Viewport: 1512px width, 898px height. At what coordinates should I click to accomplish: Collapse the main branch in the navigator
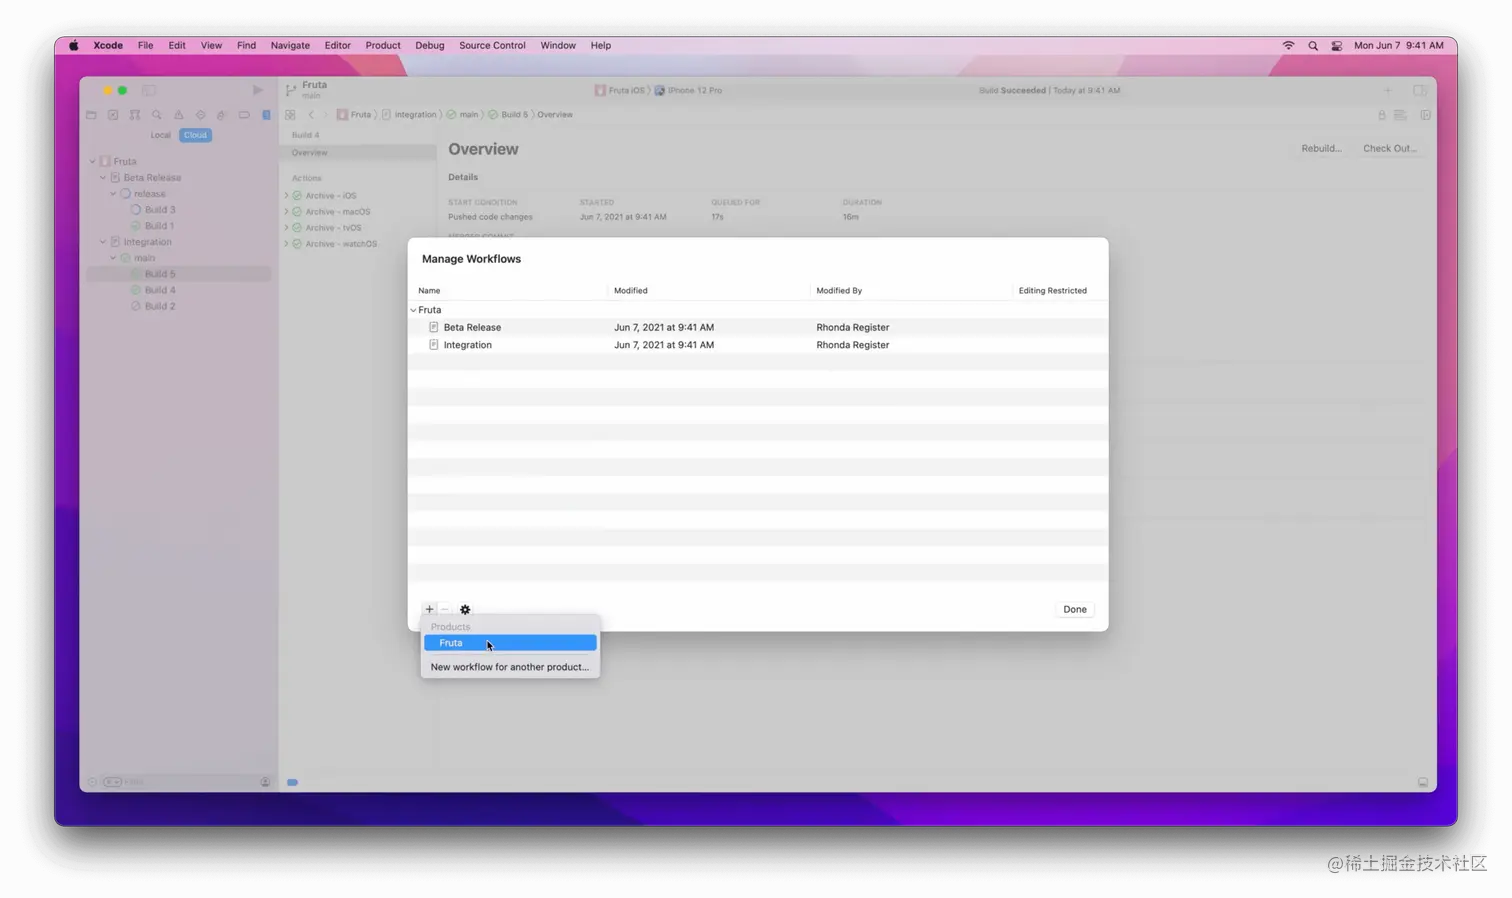click(114, 258)
